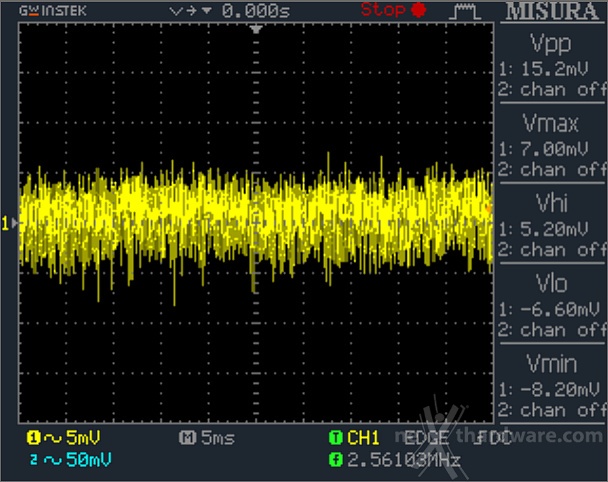Viewport: 608px width, 482px height.
Task: Click the yellow channel 1 badge icon
Action: 33,438
